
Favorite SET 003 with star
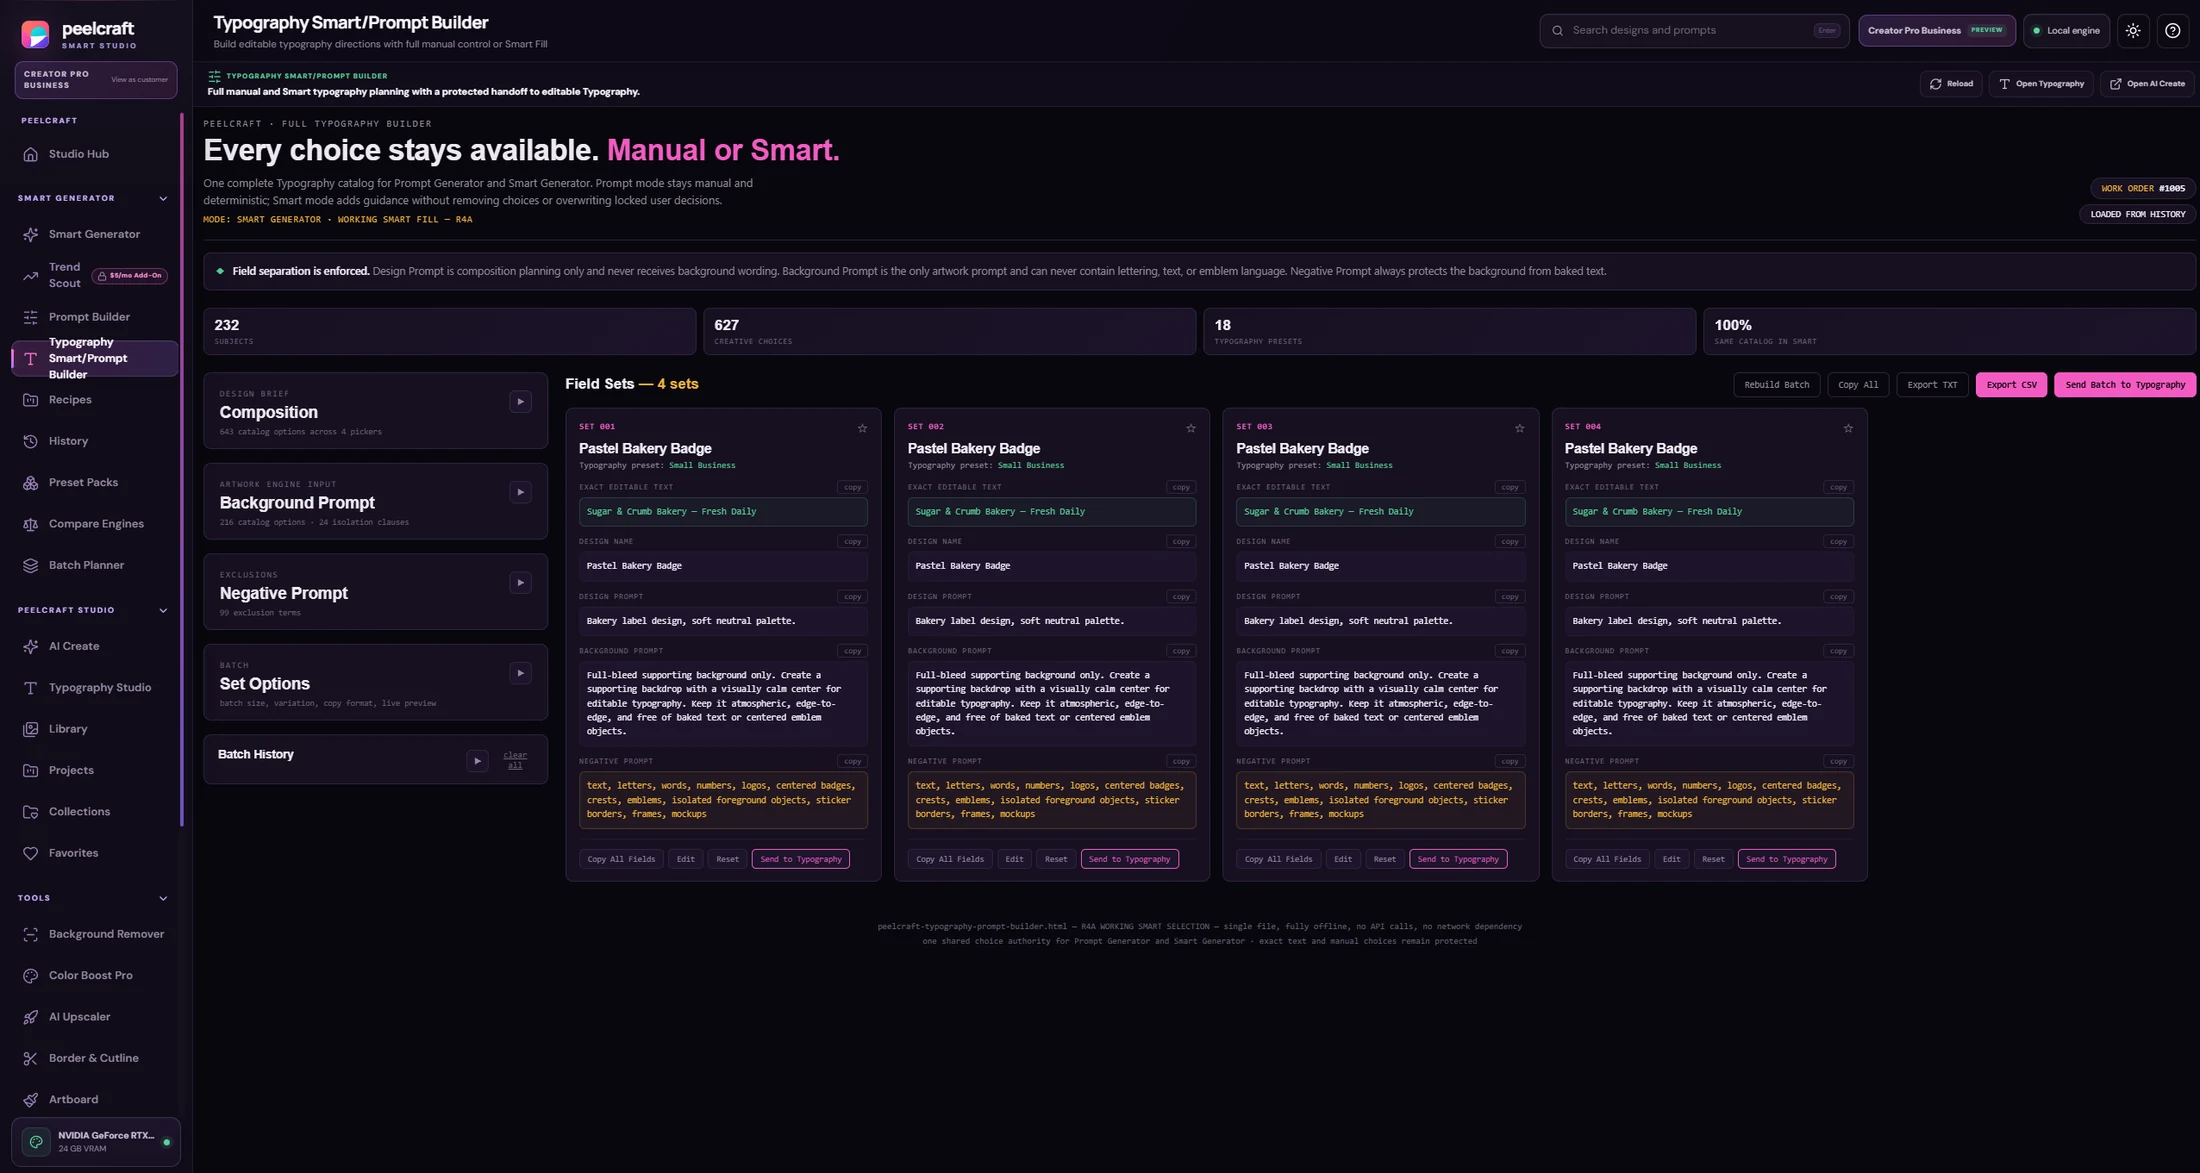point(1520,428)
